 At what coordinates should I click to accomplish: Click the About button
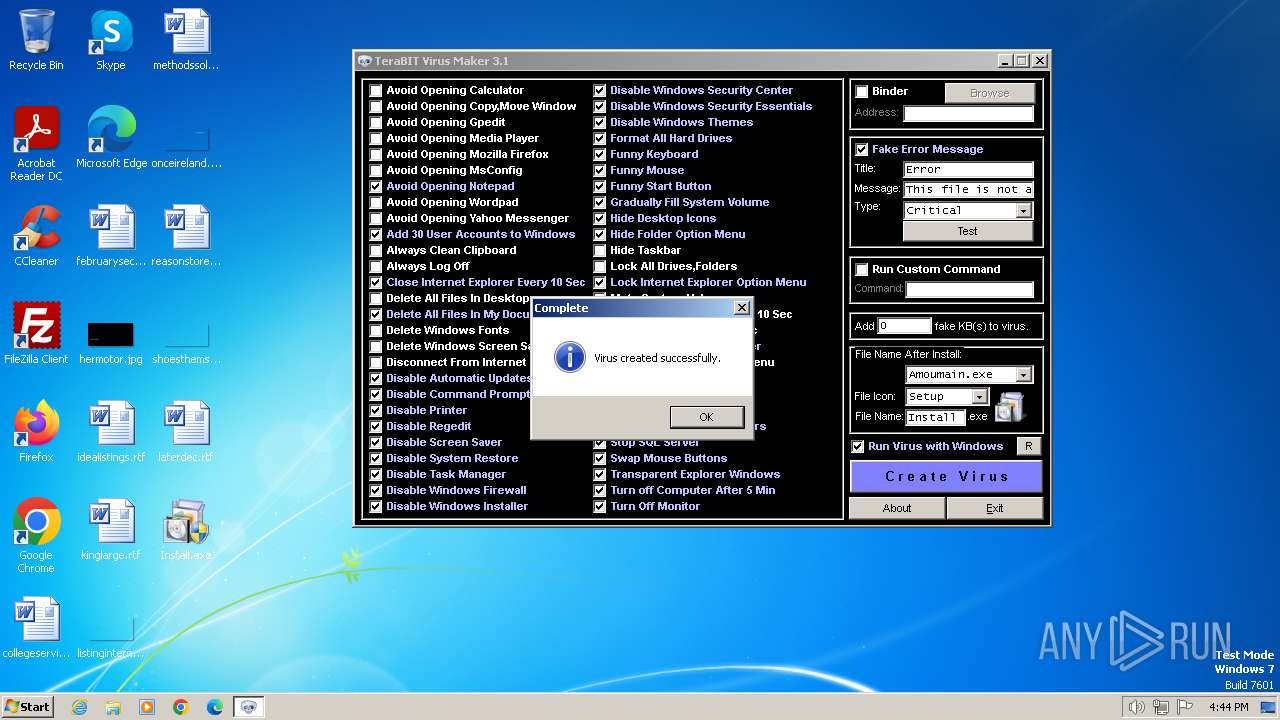tap(897, 508)
